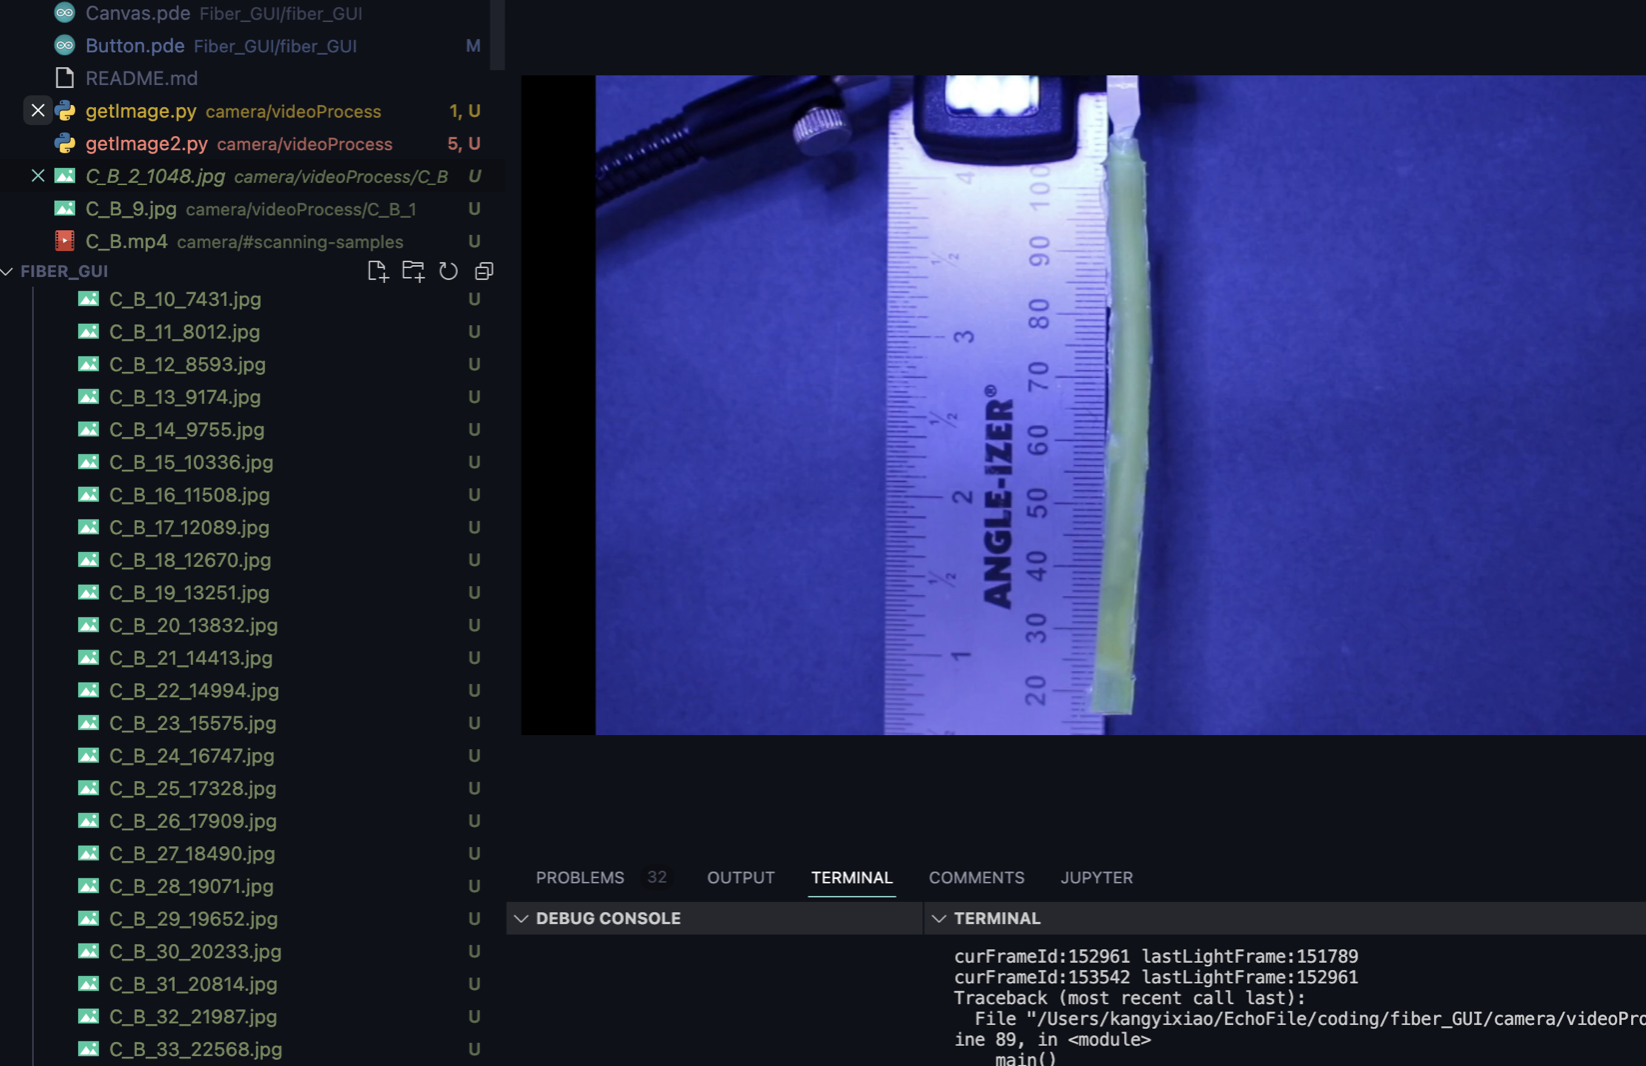Screen dimensions: 1646x1066
Task: Refresh the FIBER_GUI explorer
Action: tap(448, 271)
